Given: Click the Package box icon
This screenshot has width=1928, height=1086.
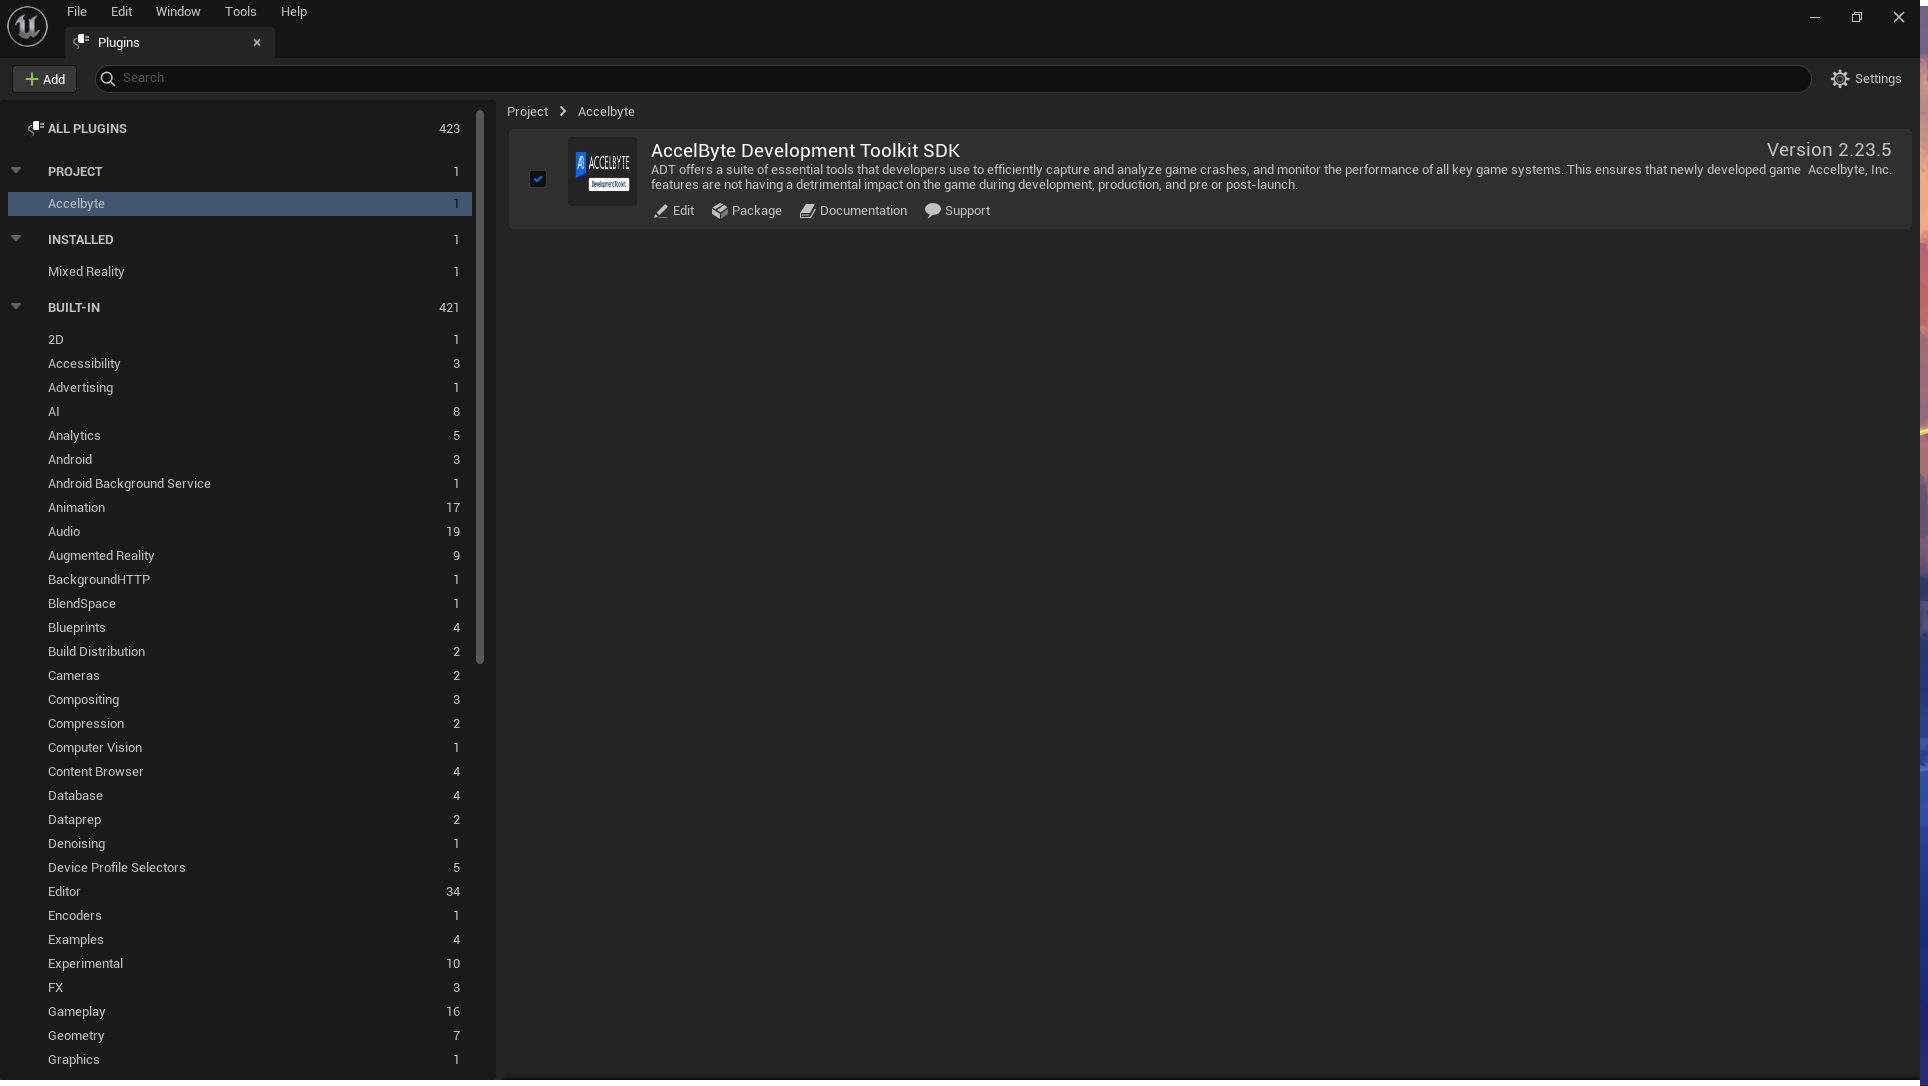Looking at the screenshot, I should click(720, 211).
